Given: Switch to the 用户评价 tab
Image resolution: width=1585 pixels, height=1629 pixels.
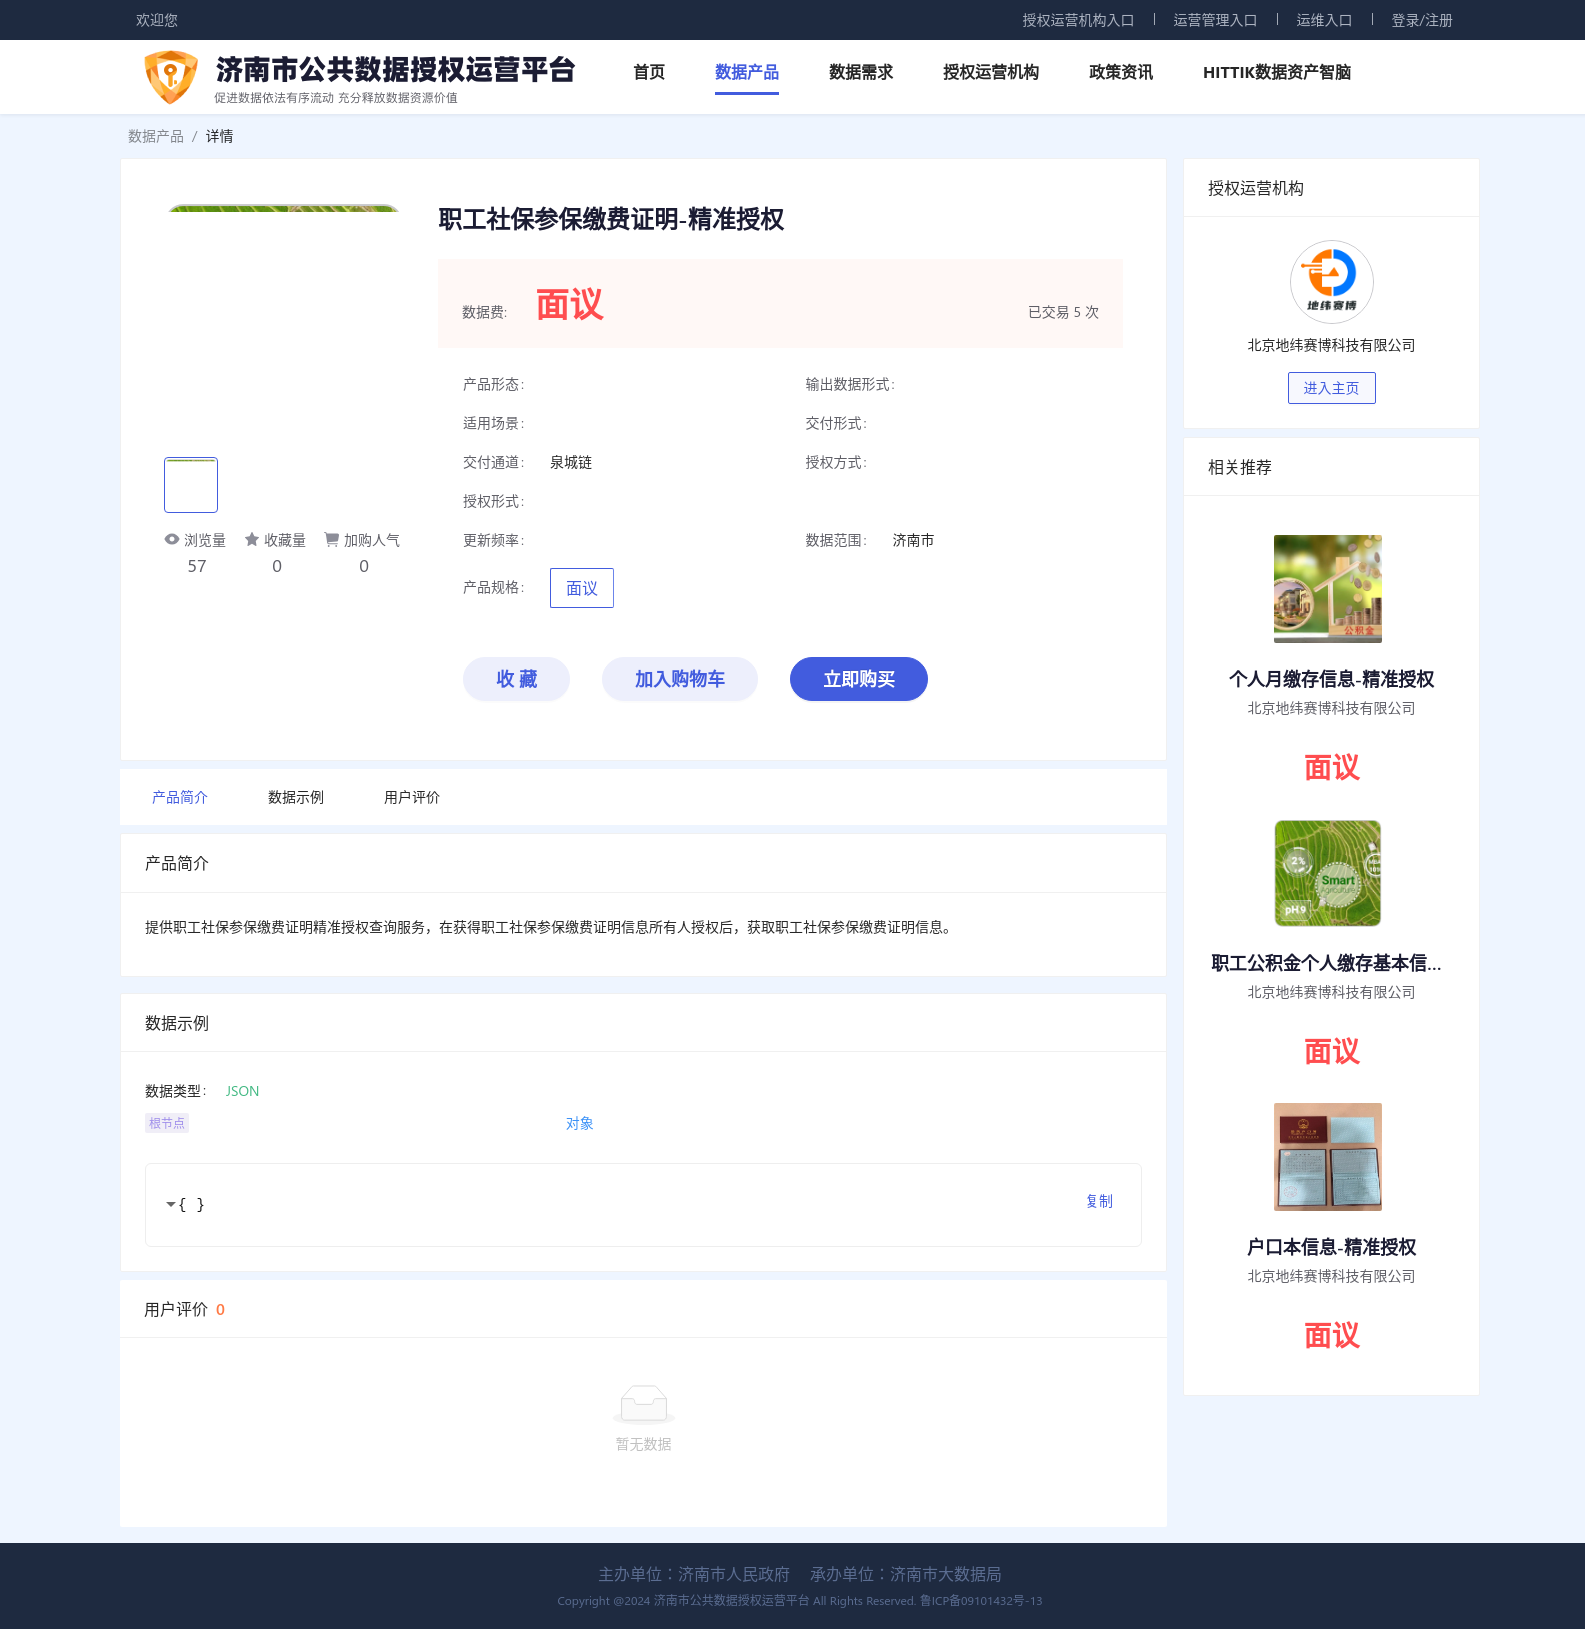Looking at the screenshot, I should 412,797.
